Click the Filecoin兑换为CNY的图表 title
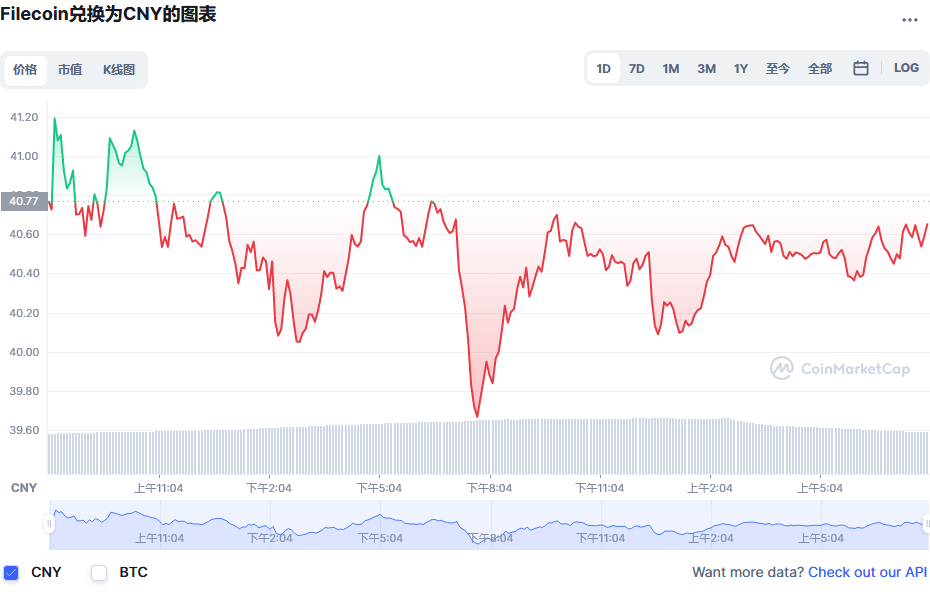Viewport: 930px width, 600px height. [108, 14]
